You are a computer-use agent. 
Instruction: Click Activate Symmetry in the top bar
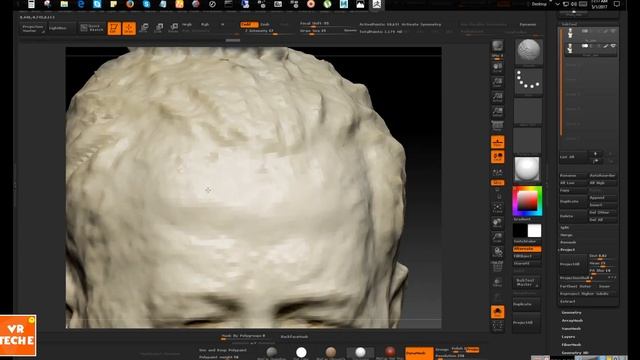click(421, 24)
